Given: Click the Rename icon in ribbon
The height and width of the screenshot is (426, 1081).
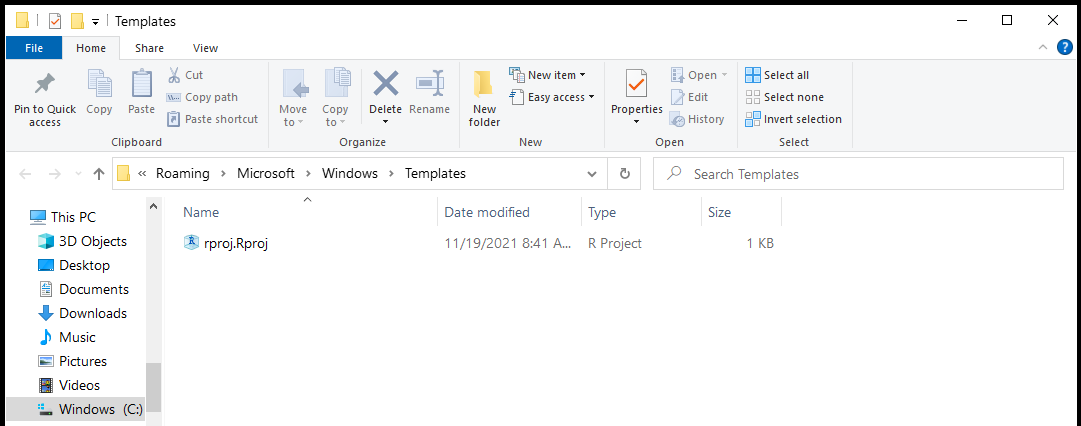Looking at the screenshot, I should click(429, 84).
